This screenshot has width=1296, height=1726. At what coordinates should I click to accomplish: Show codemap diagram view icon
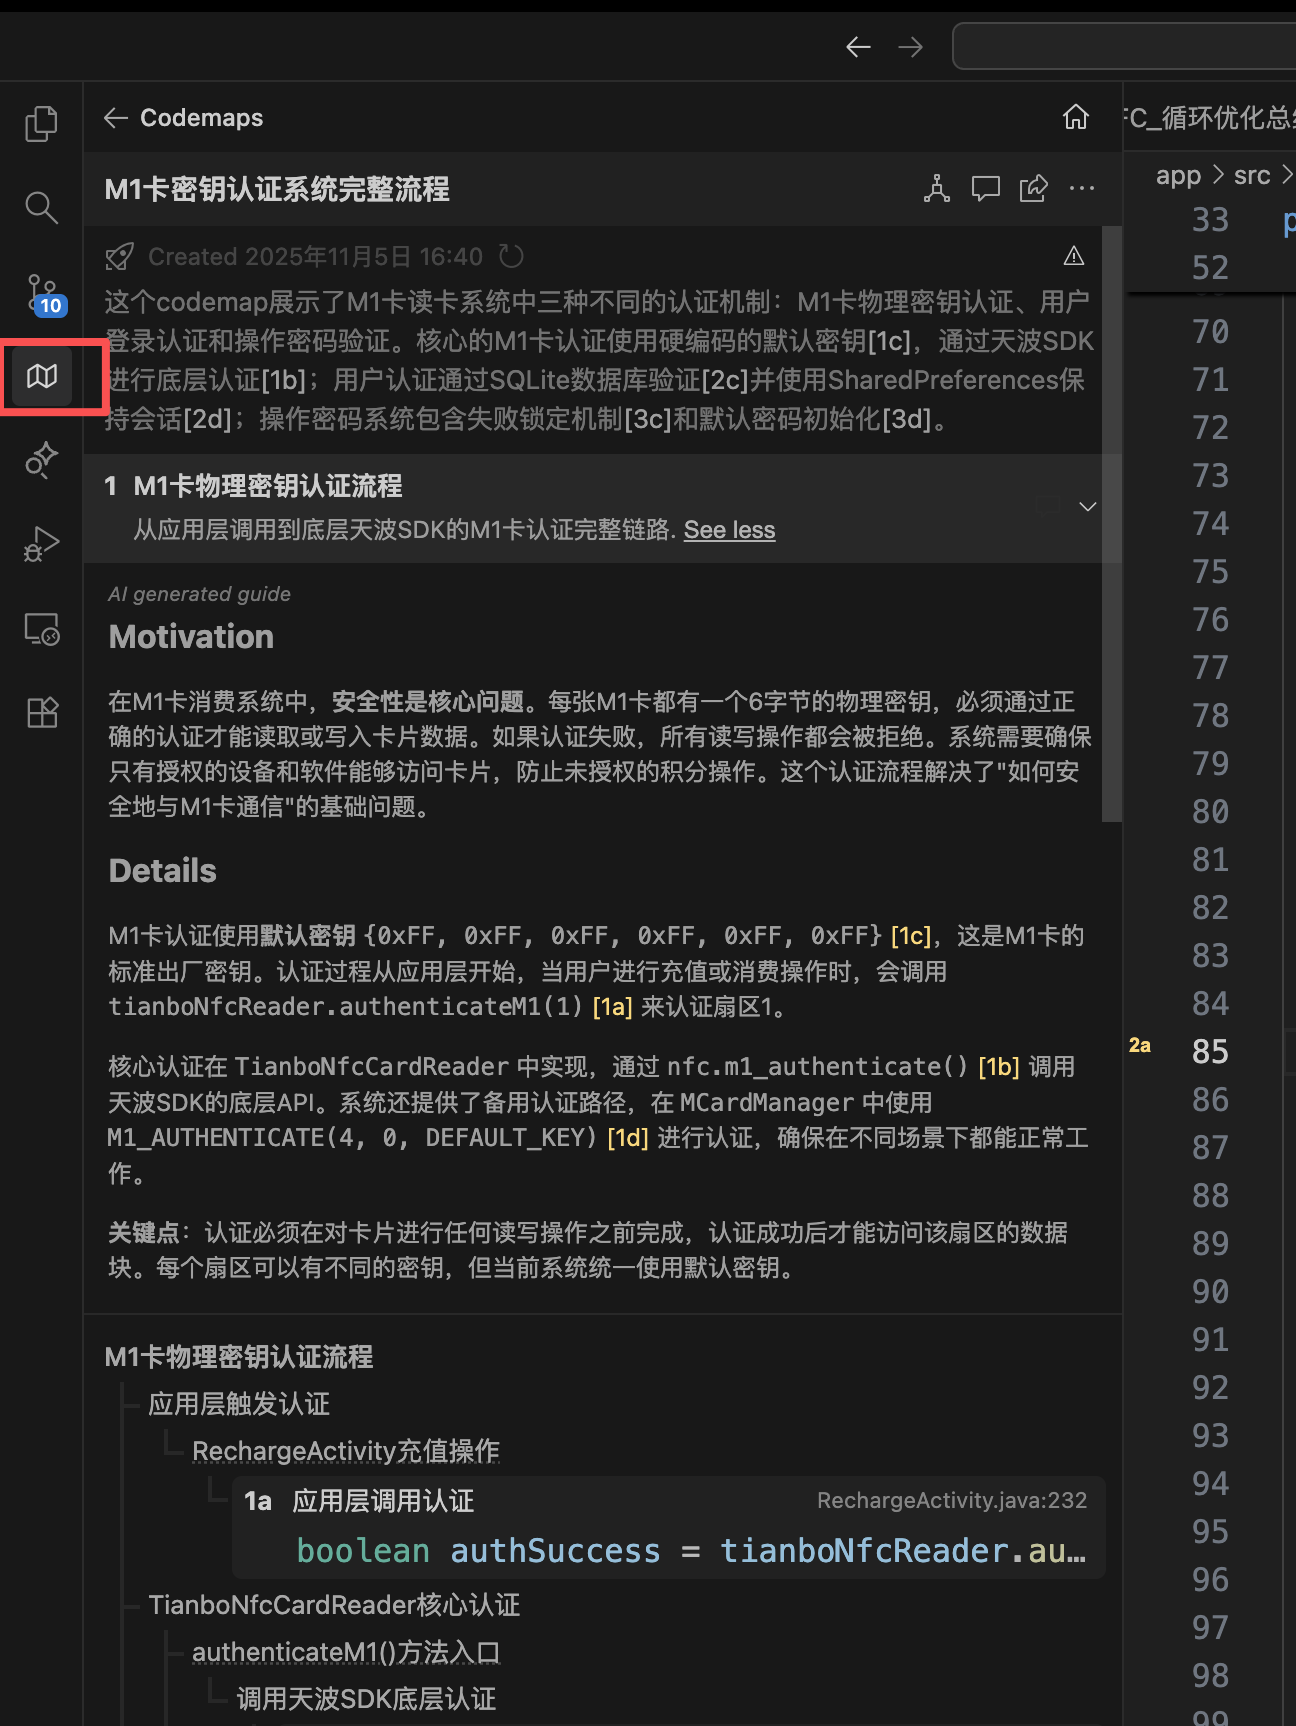click(x=936, y=188)
